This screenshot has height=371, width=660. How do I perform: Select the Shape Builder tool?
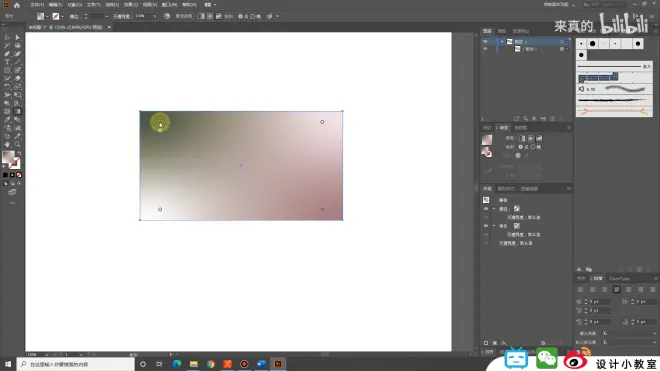7,103
